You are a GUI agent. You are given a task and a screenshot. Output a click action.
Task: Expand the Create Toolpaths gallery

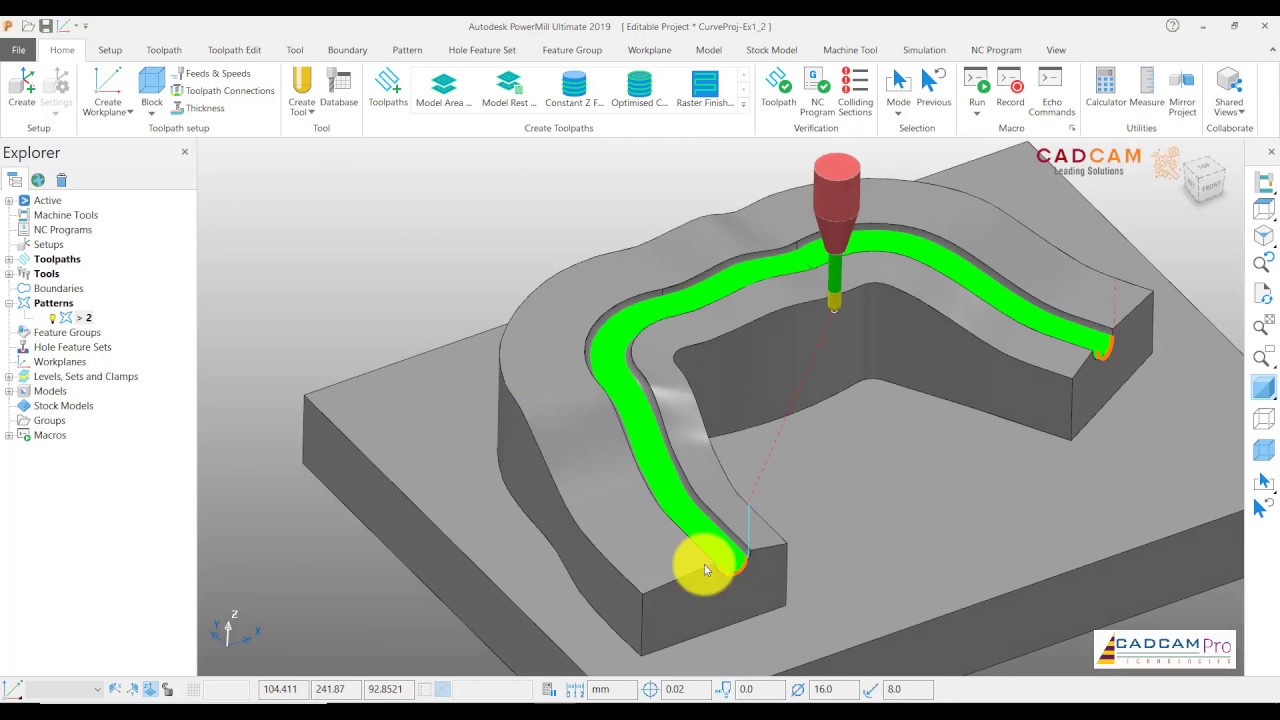743,104
